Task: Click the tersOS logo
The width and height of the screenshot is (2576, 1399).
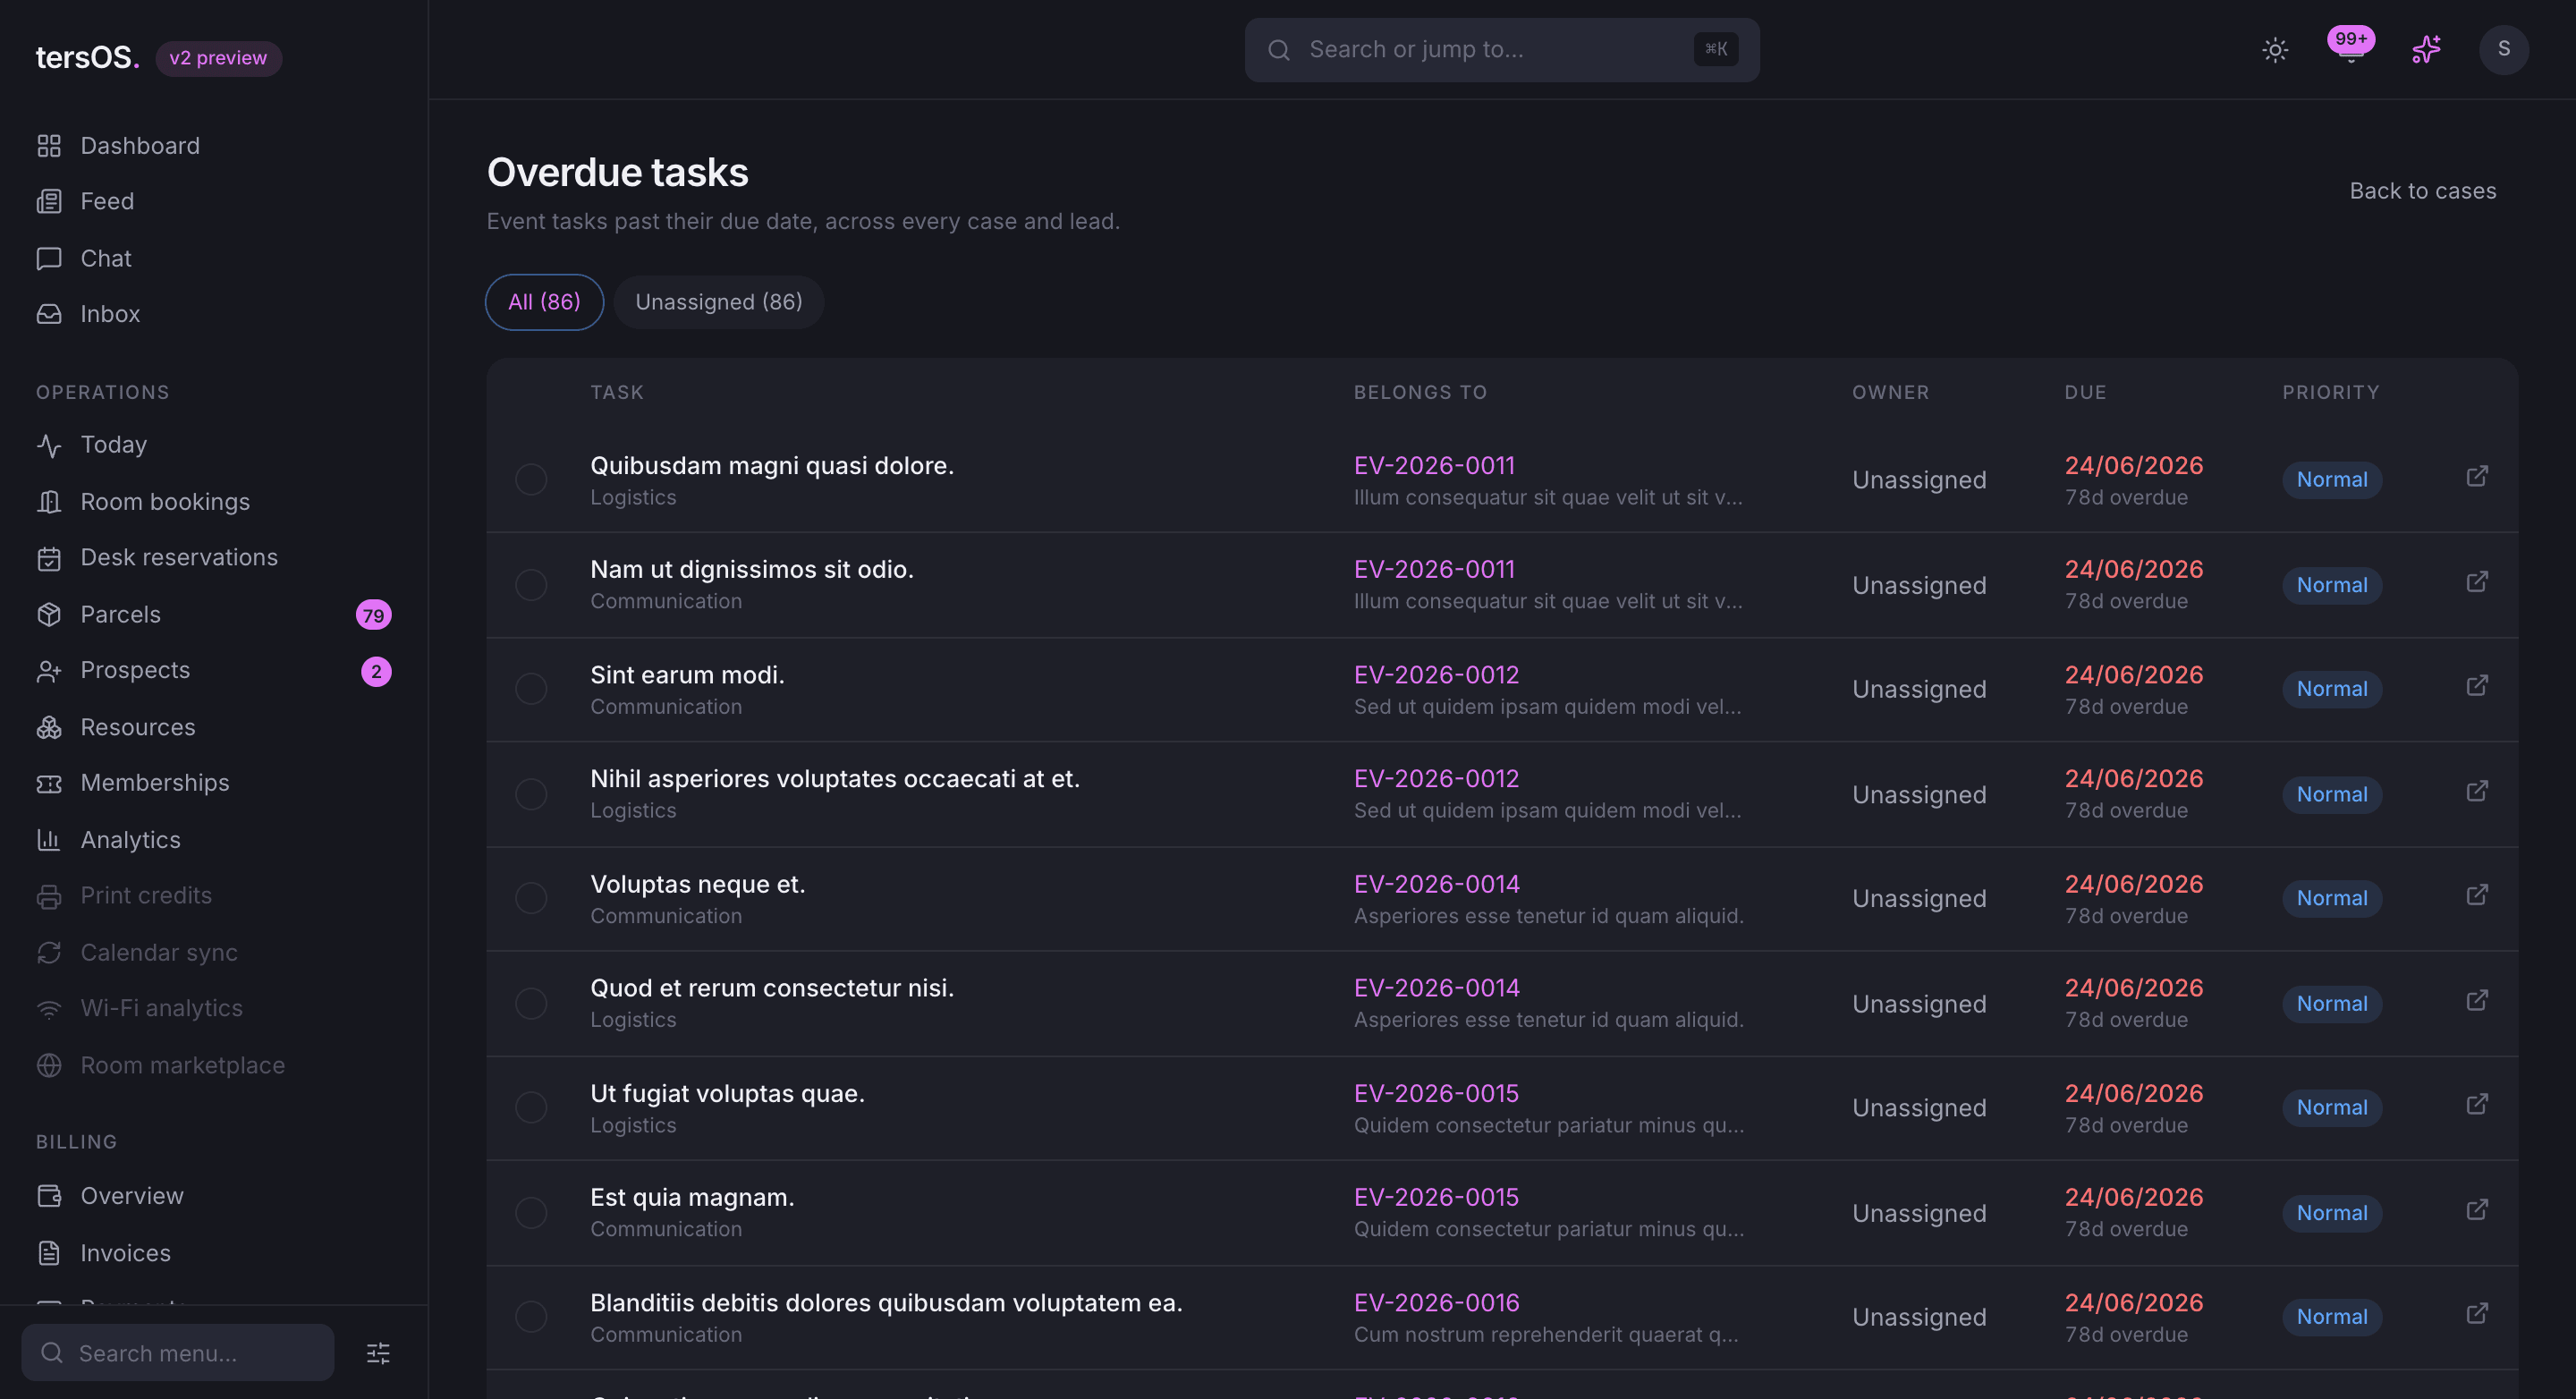Action: [x=87, y=57]
